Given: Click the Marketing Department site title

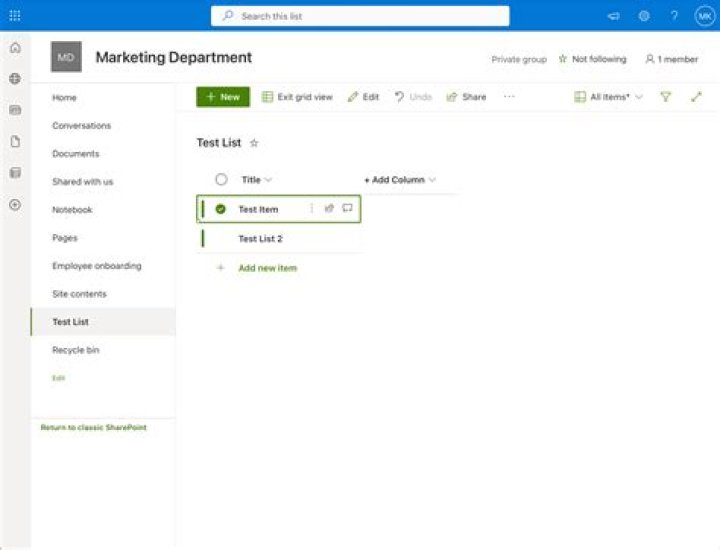Looking at the screenshot, I should click(174, 57).
